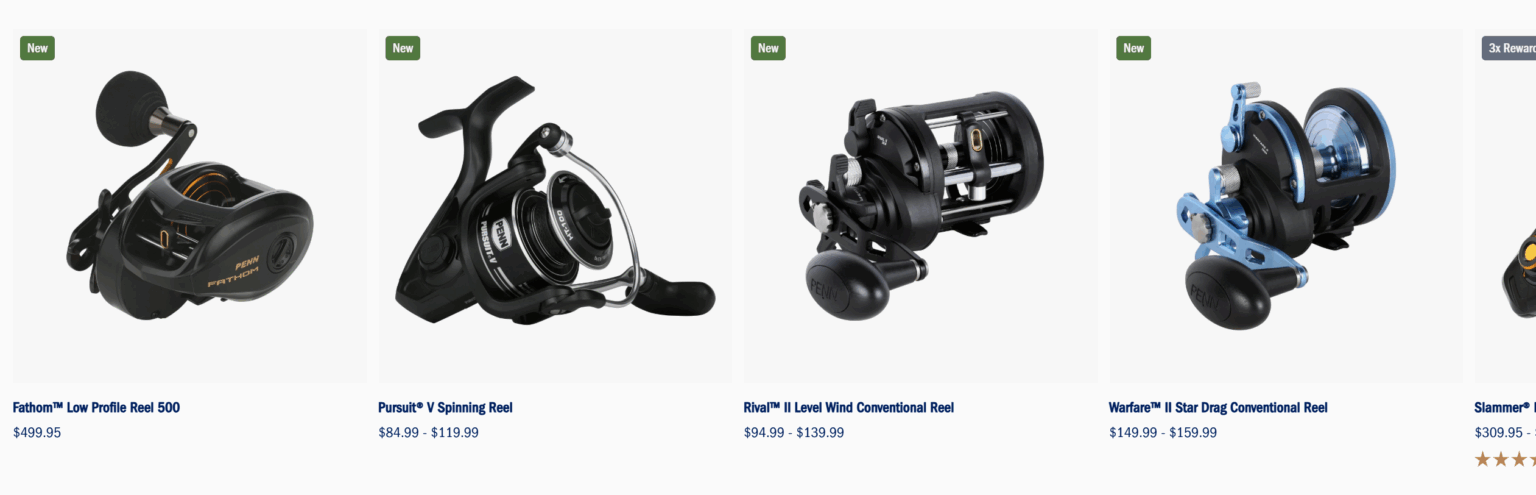Click the 3x Rewards badge

click(x=1509, y=48)
